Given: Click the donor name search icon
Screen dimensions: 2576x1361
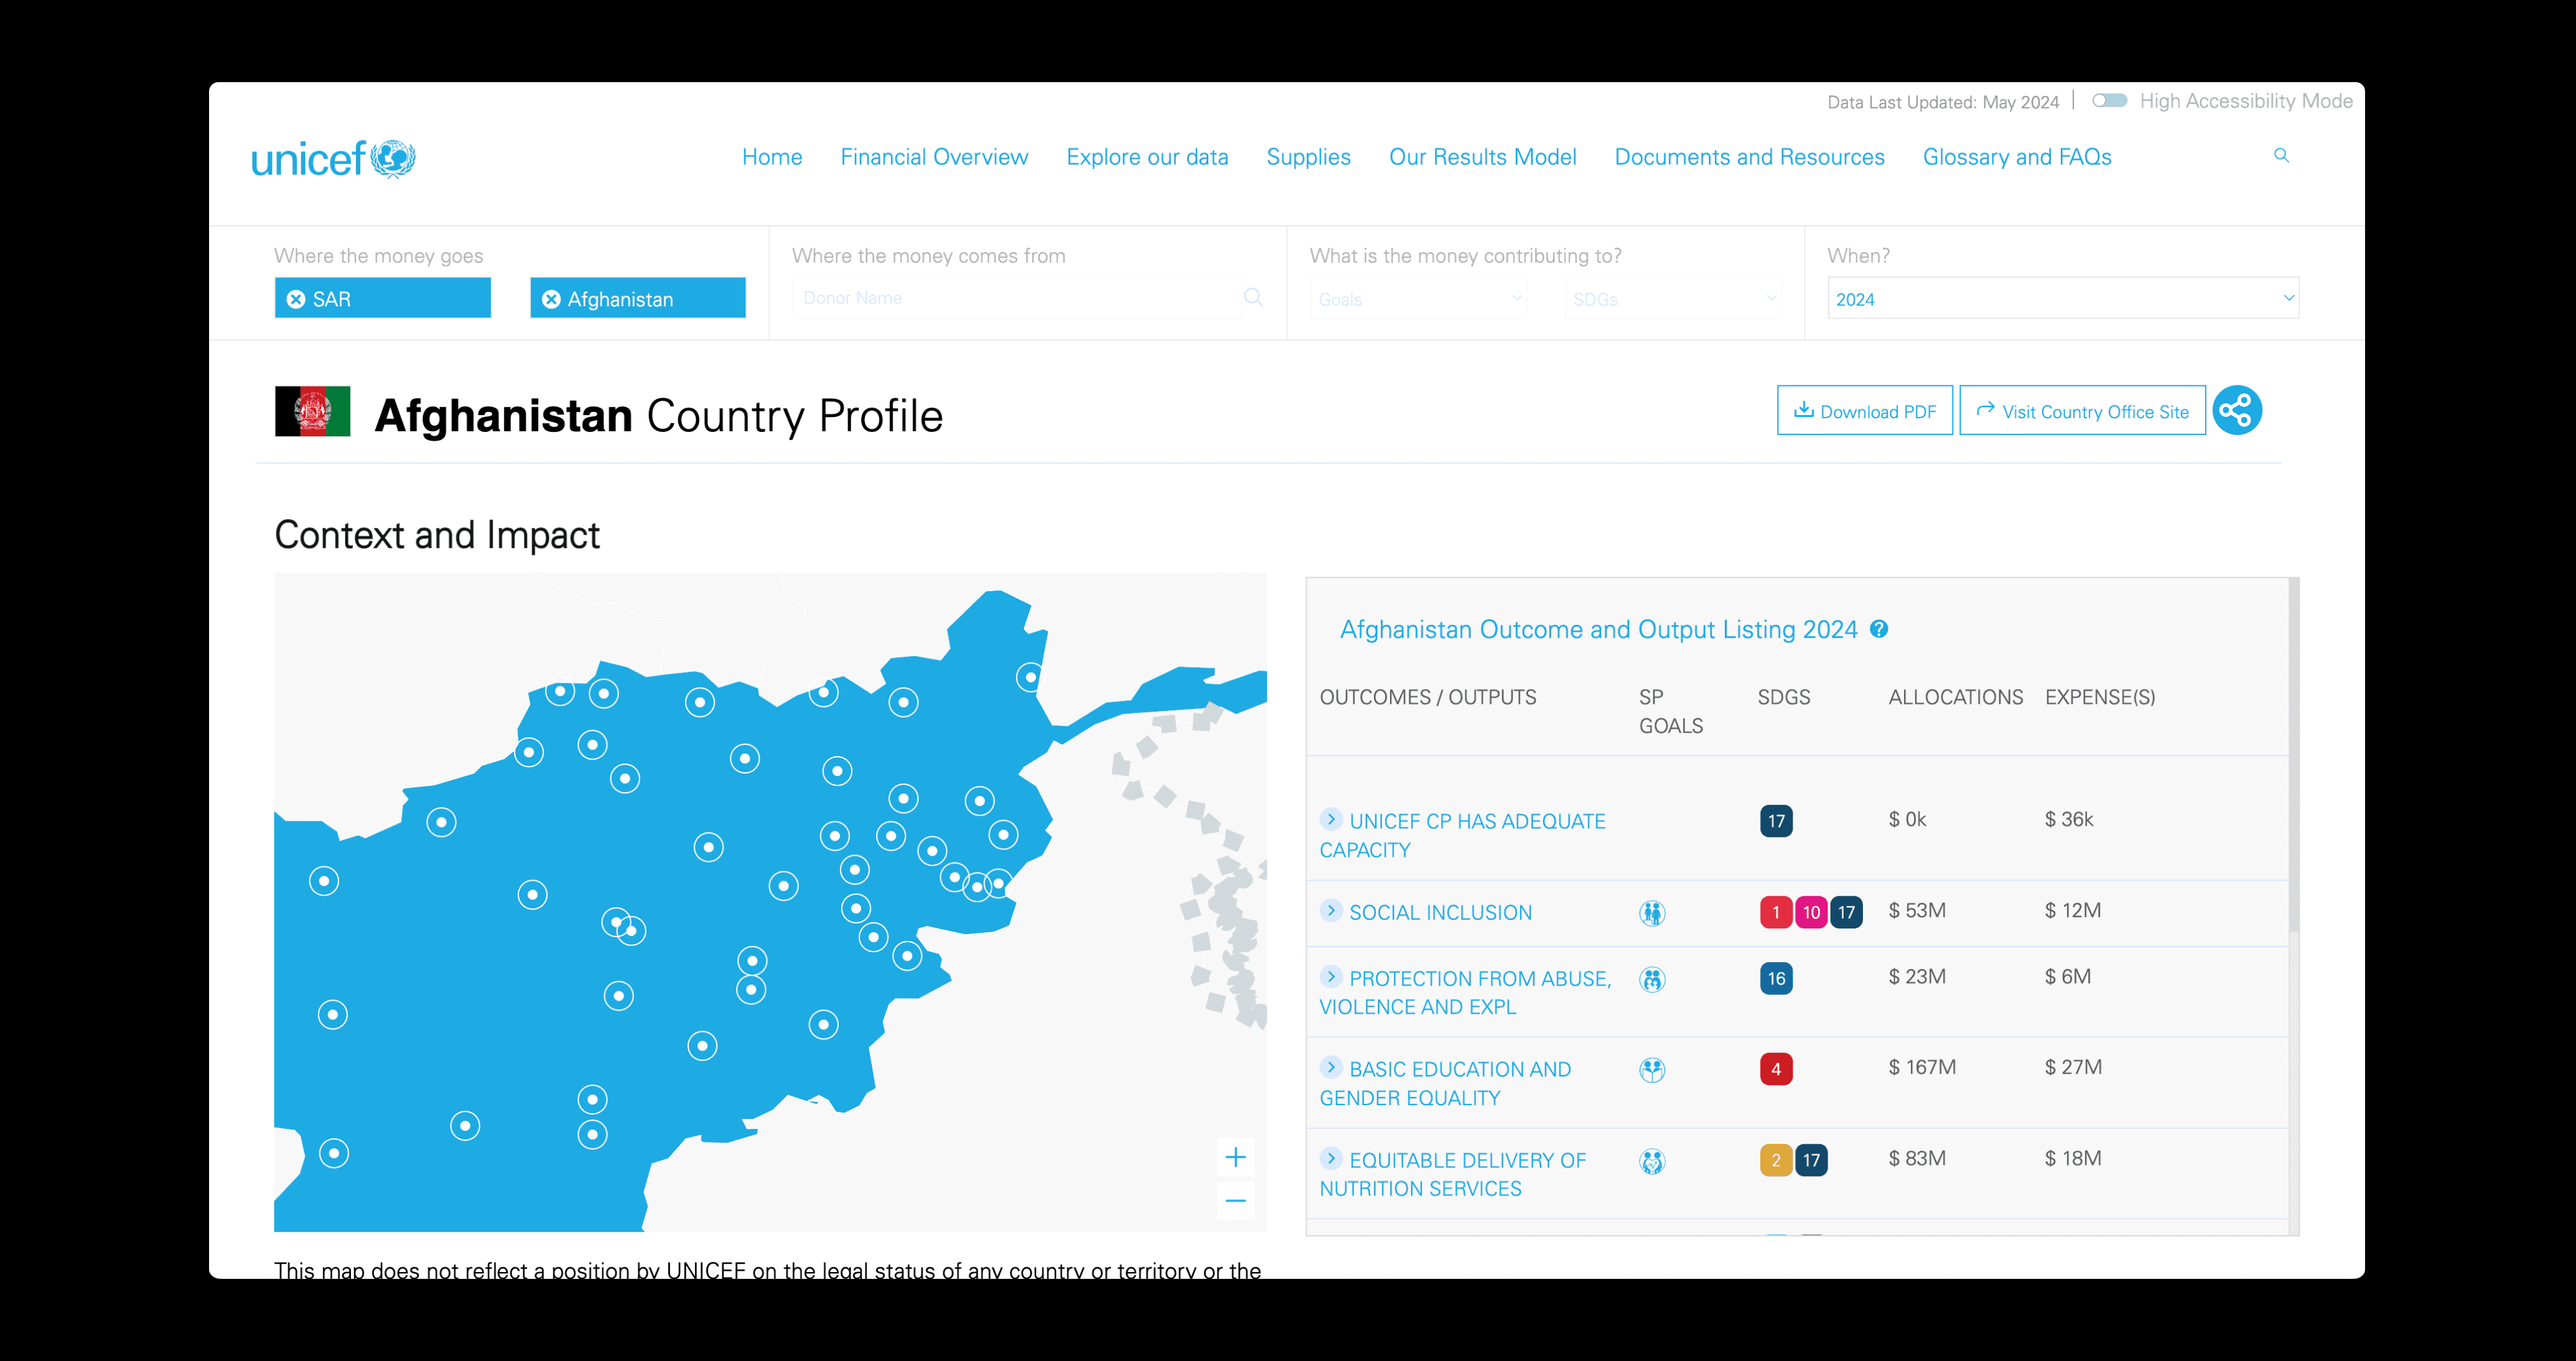Looking at the screenshot, I should (x=1253, y=297).
